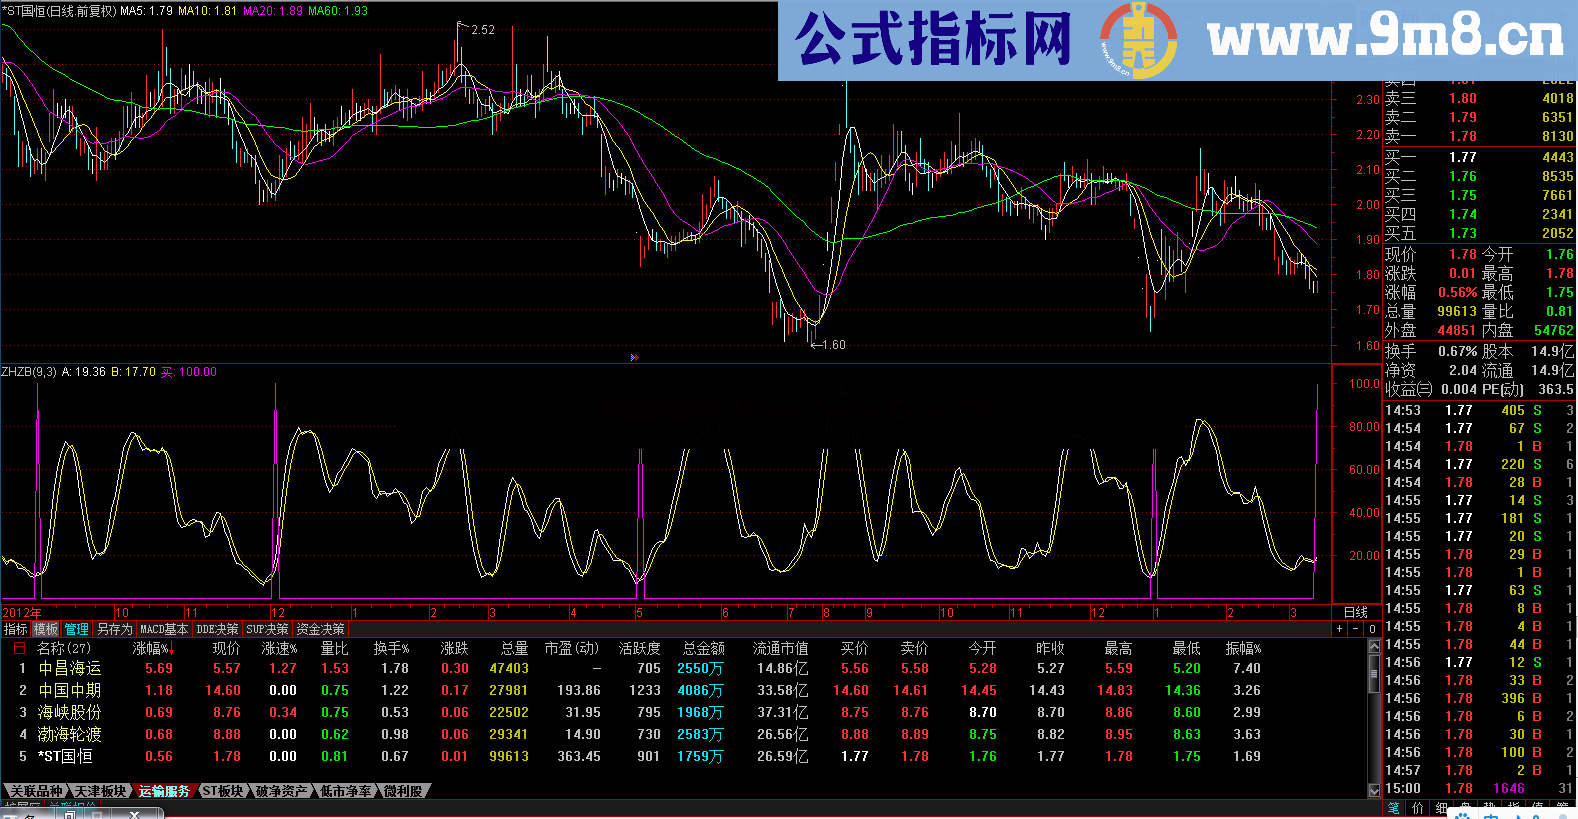1578x819 pixels.
Task: Sort by the 名称(27) column header
Action: tap(64, 648)
